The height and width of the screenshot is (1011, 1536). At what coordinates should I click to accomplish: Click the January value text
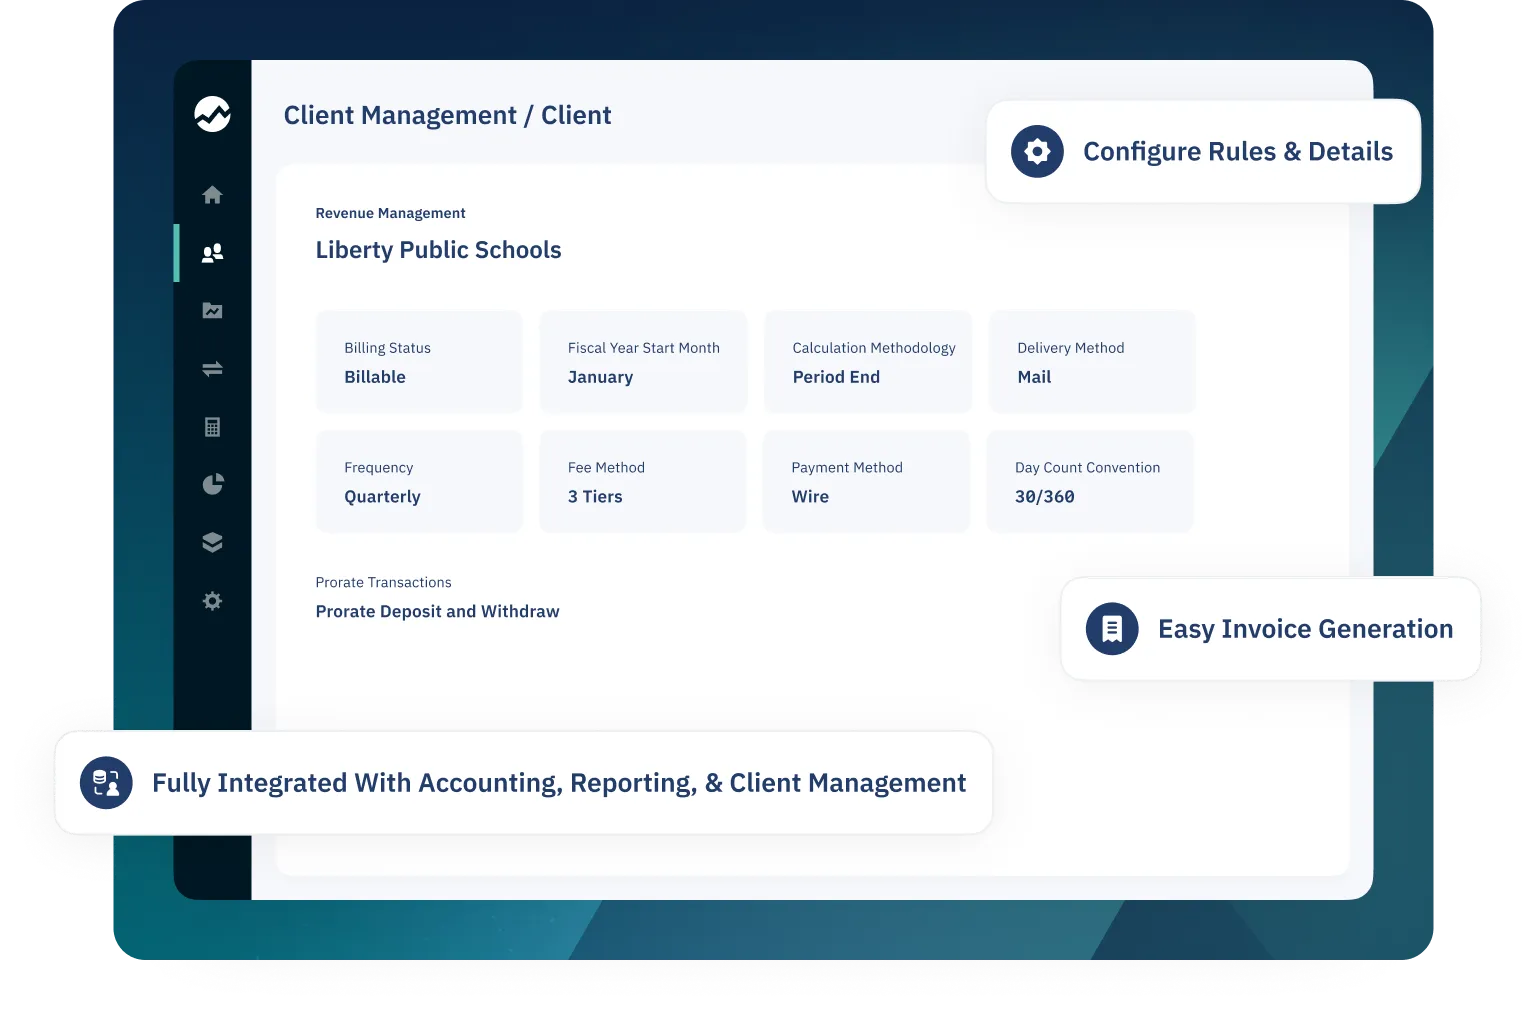click(600, 377)
